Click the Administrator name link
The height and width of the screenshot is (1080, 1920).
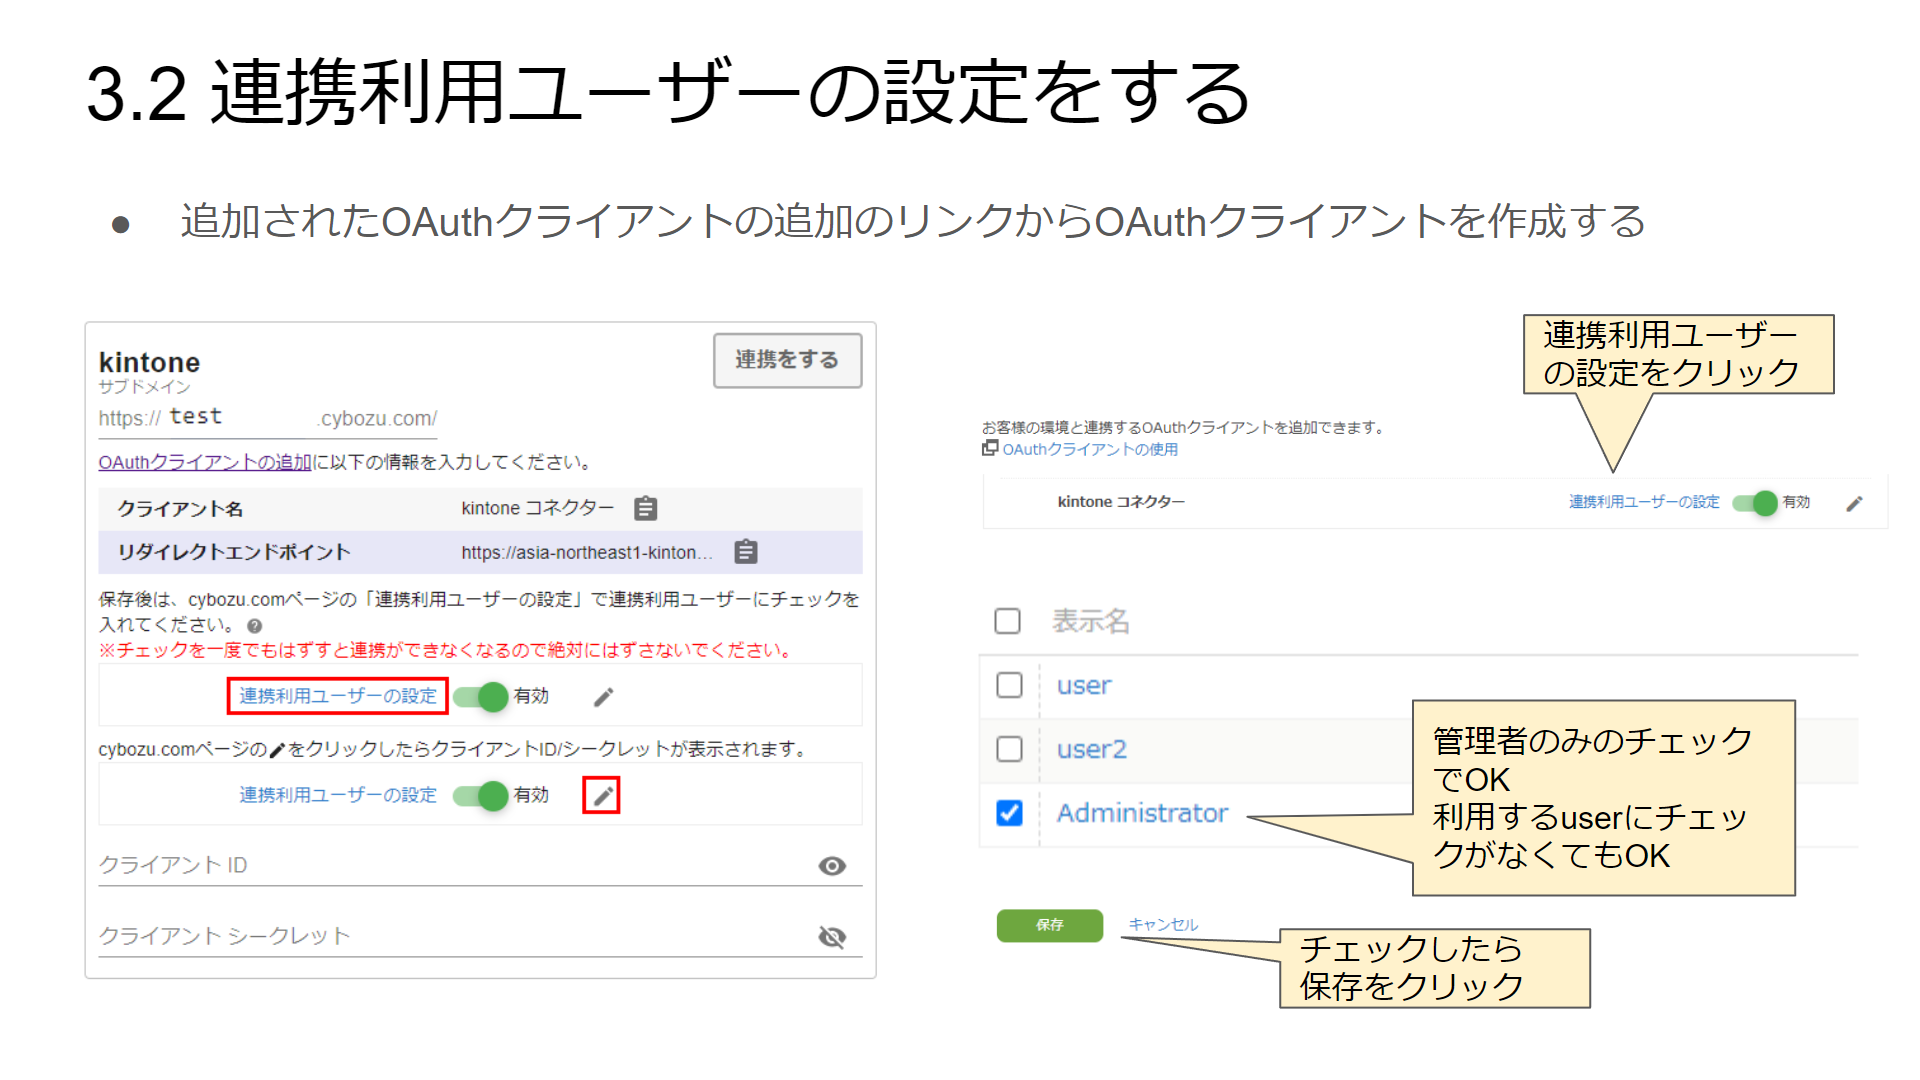point(1142,813)
